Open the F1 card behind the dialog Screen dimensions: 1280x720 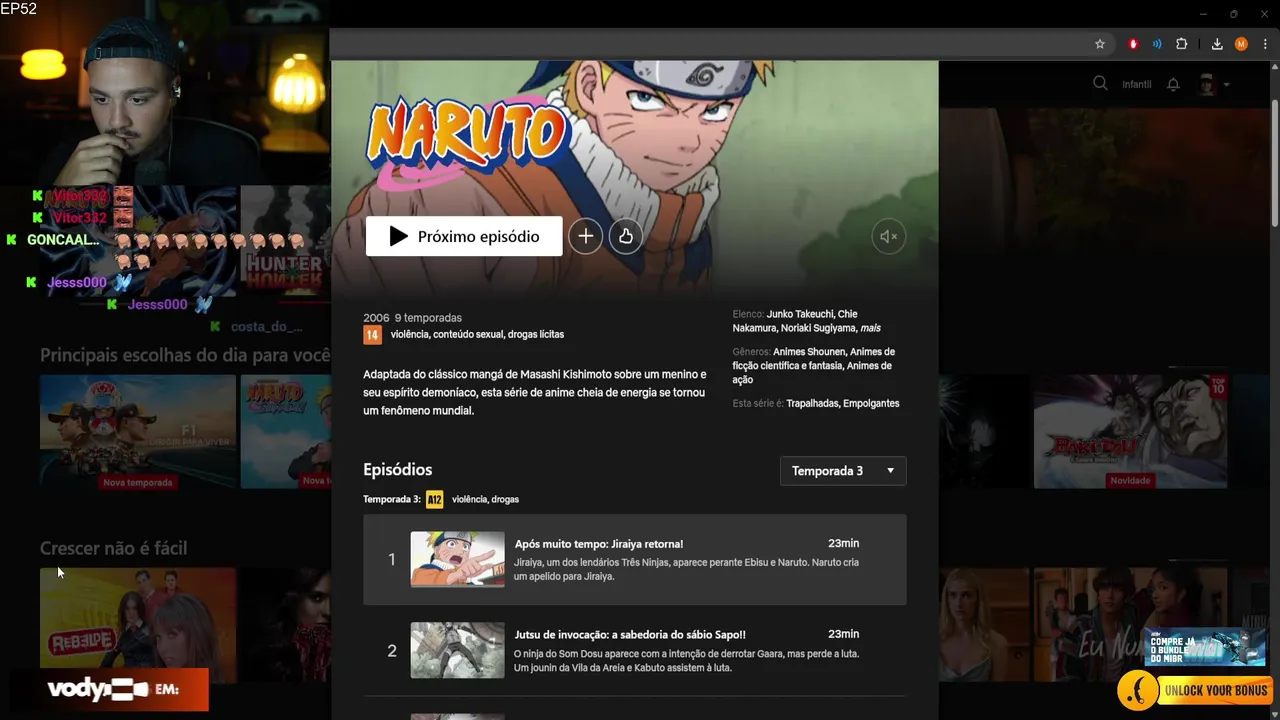pyautogui.click(x=138, y=432)
